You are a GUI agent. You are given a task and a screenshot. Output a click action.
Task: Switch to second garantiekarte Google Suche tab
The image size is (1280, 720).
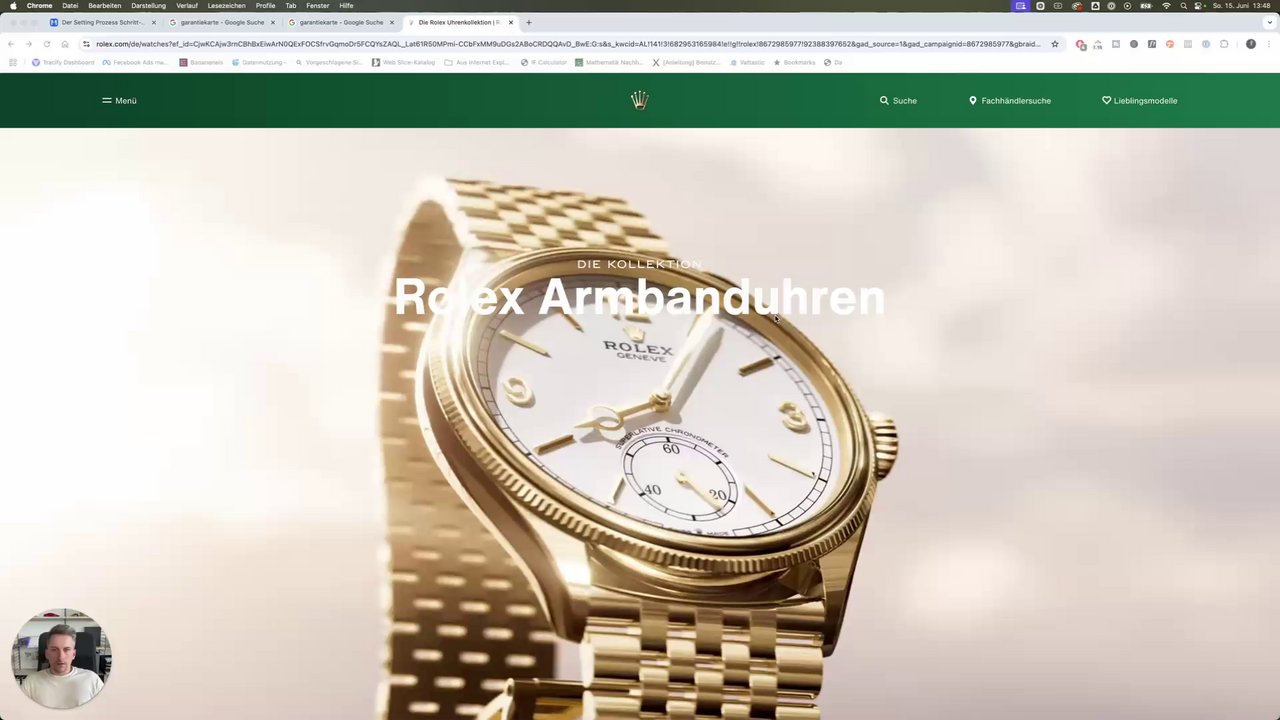click(341, 22)
